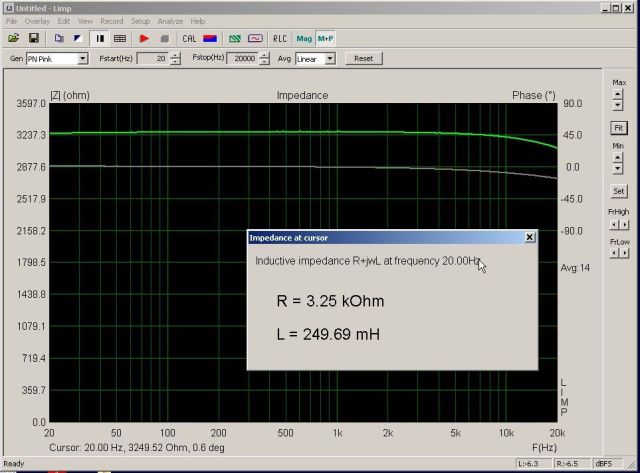Lower graph Min with the down arrow

(618, 168)
